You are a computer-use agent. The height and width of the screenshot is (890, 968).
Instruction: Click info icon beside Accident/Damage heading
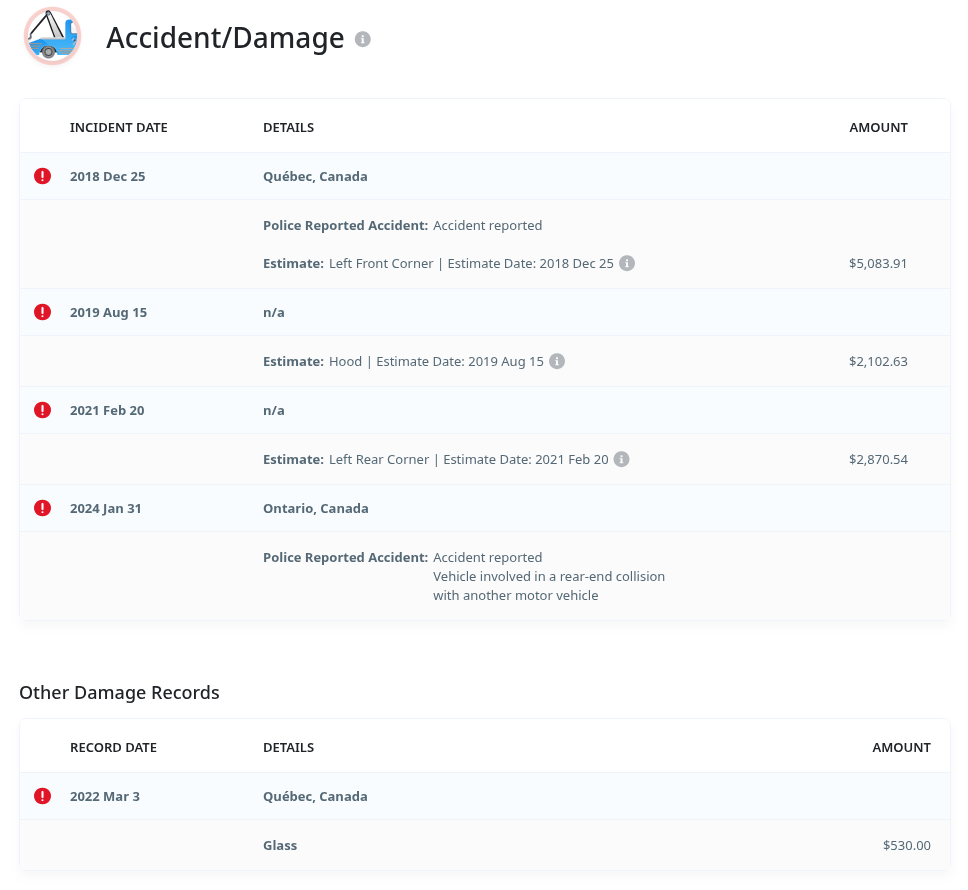(x=363, y=39)
